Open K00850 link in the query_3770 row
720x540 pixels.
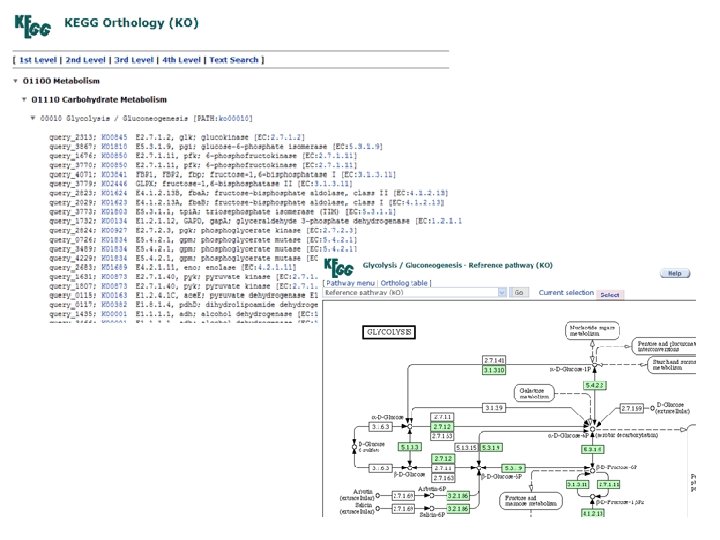pos(114,165)
